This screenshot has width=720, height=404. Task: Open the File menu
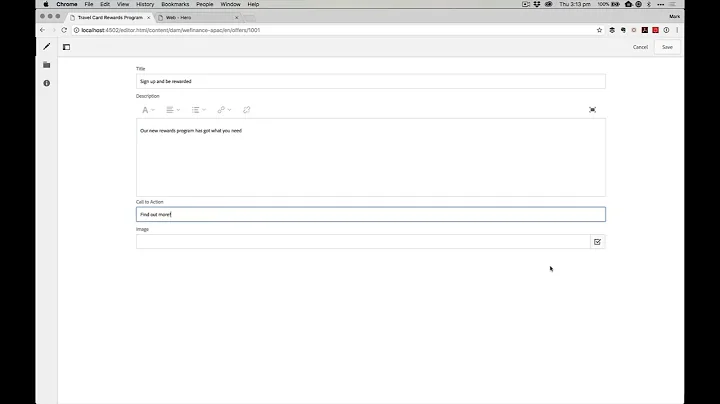(89, 4)
